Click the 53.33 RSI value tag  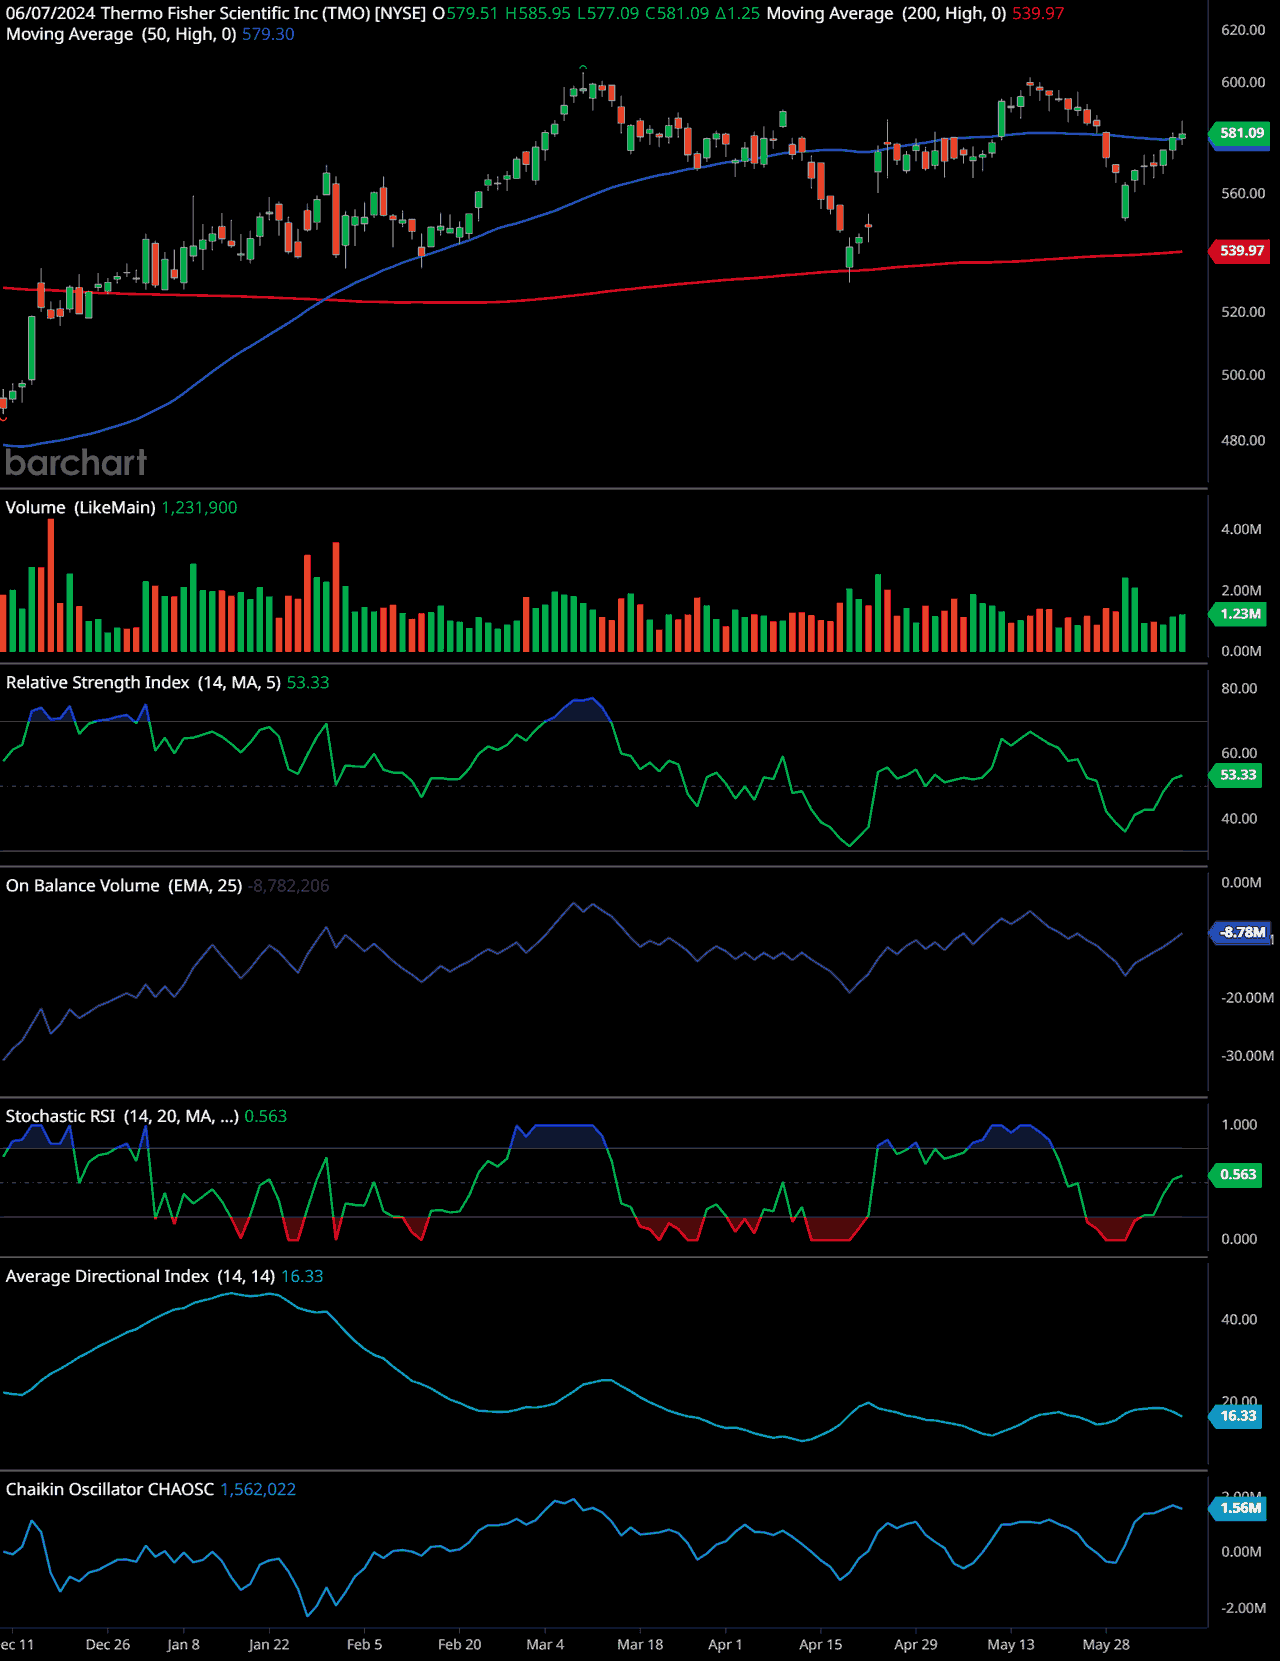(1237, 775)
